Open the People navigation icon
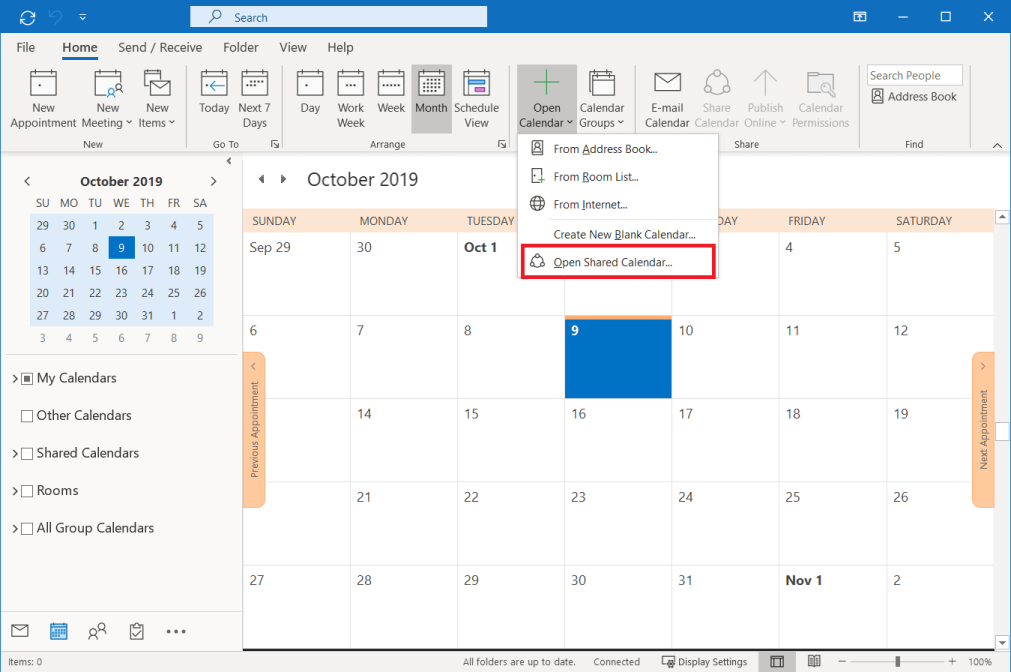Screen dimensions: 1011x672 point(97,631)
